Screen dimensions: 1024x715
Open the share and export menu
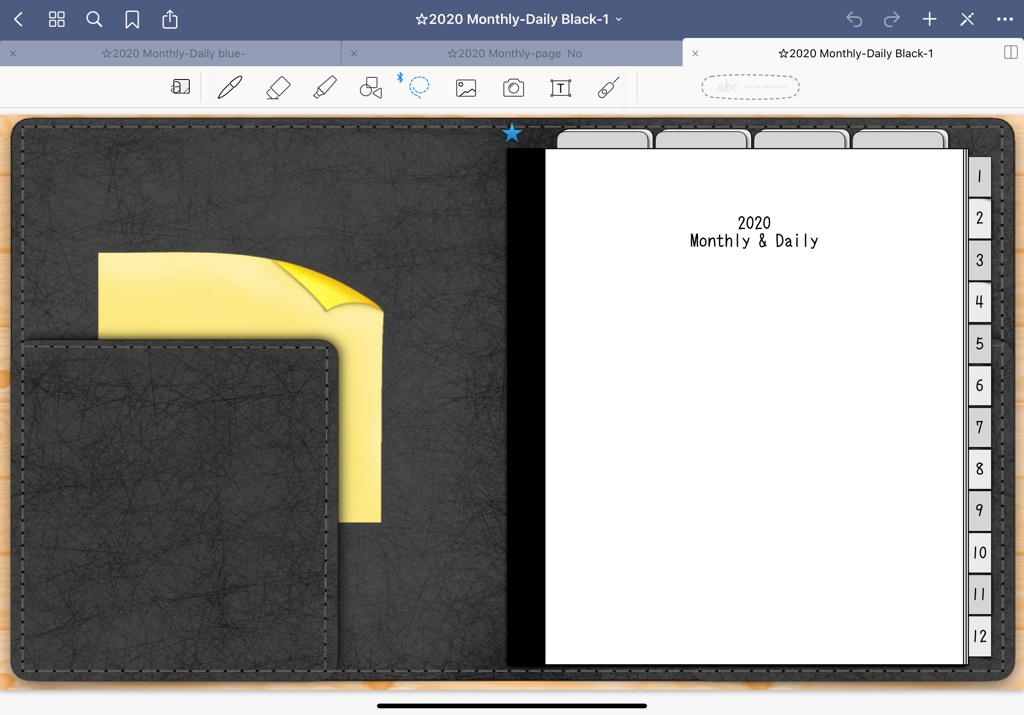tap(170, 19)
